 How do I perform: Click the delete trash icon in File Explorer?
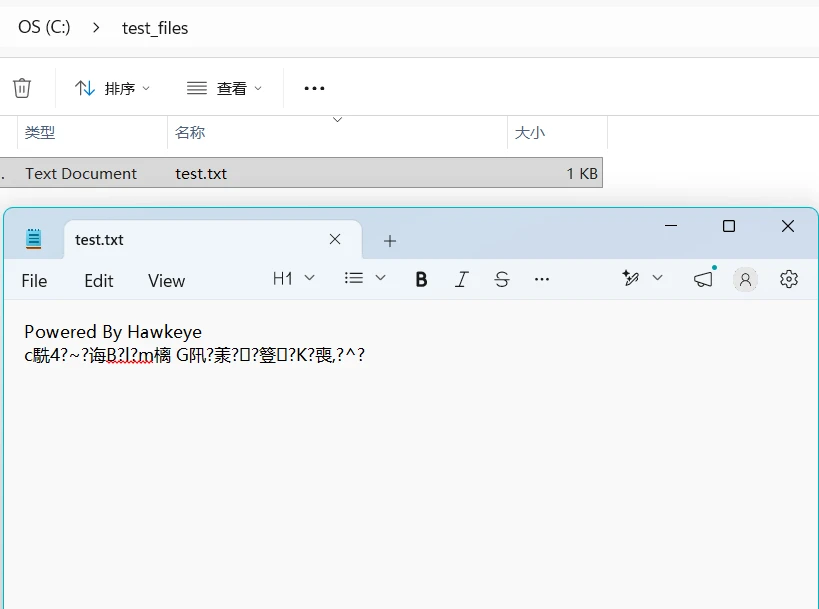tap(22, 88)
